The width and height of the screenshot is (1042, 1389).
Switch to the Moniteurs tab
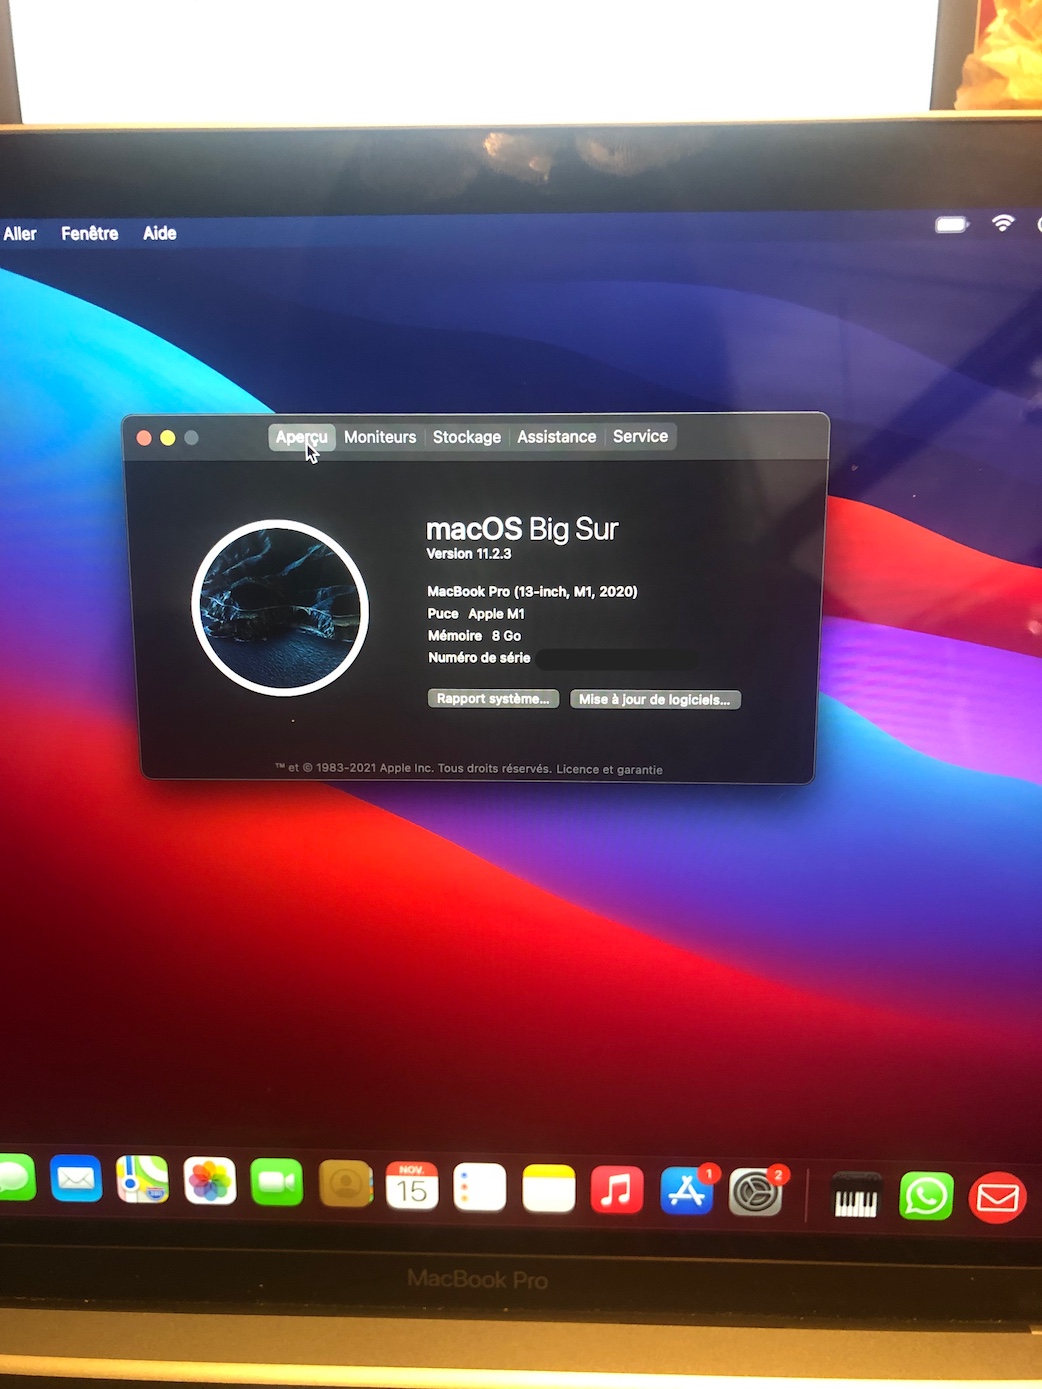pyautogui.click(x=380, y=437)
